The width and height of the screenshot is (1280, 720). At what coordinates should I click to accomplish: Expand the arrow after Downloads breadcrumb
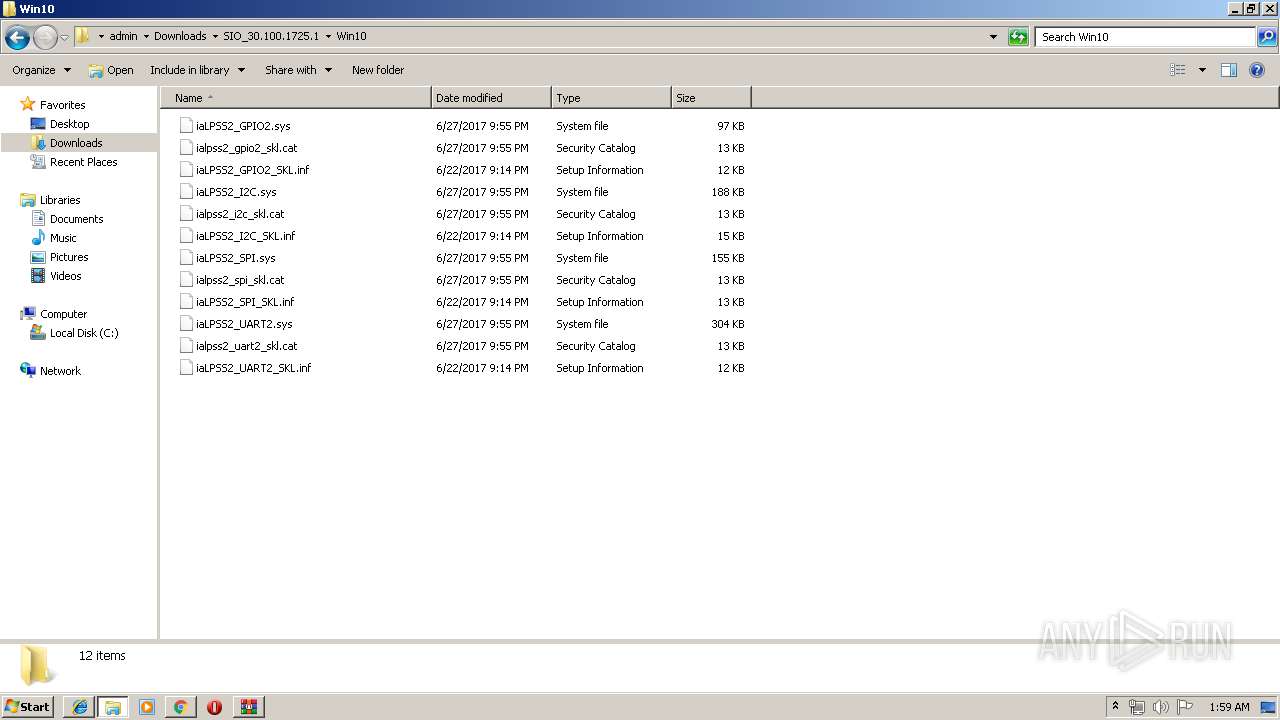point(214,37)
